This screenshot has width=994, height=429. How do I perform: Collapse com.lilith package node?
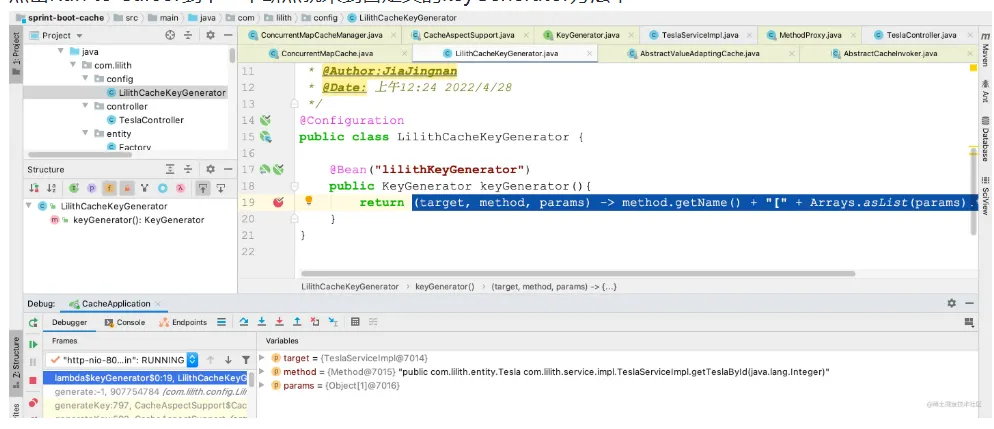click(x=73, y=65)
